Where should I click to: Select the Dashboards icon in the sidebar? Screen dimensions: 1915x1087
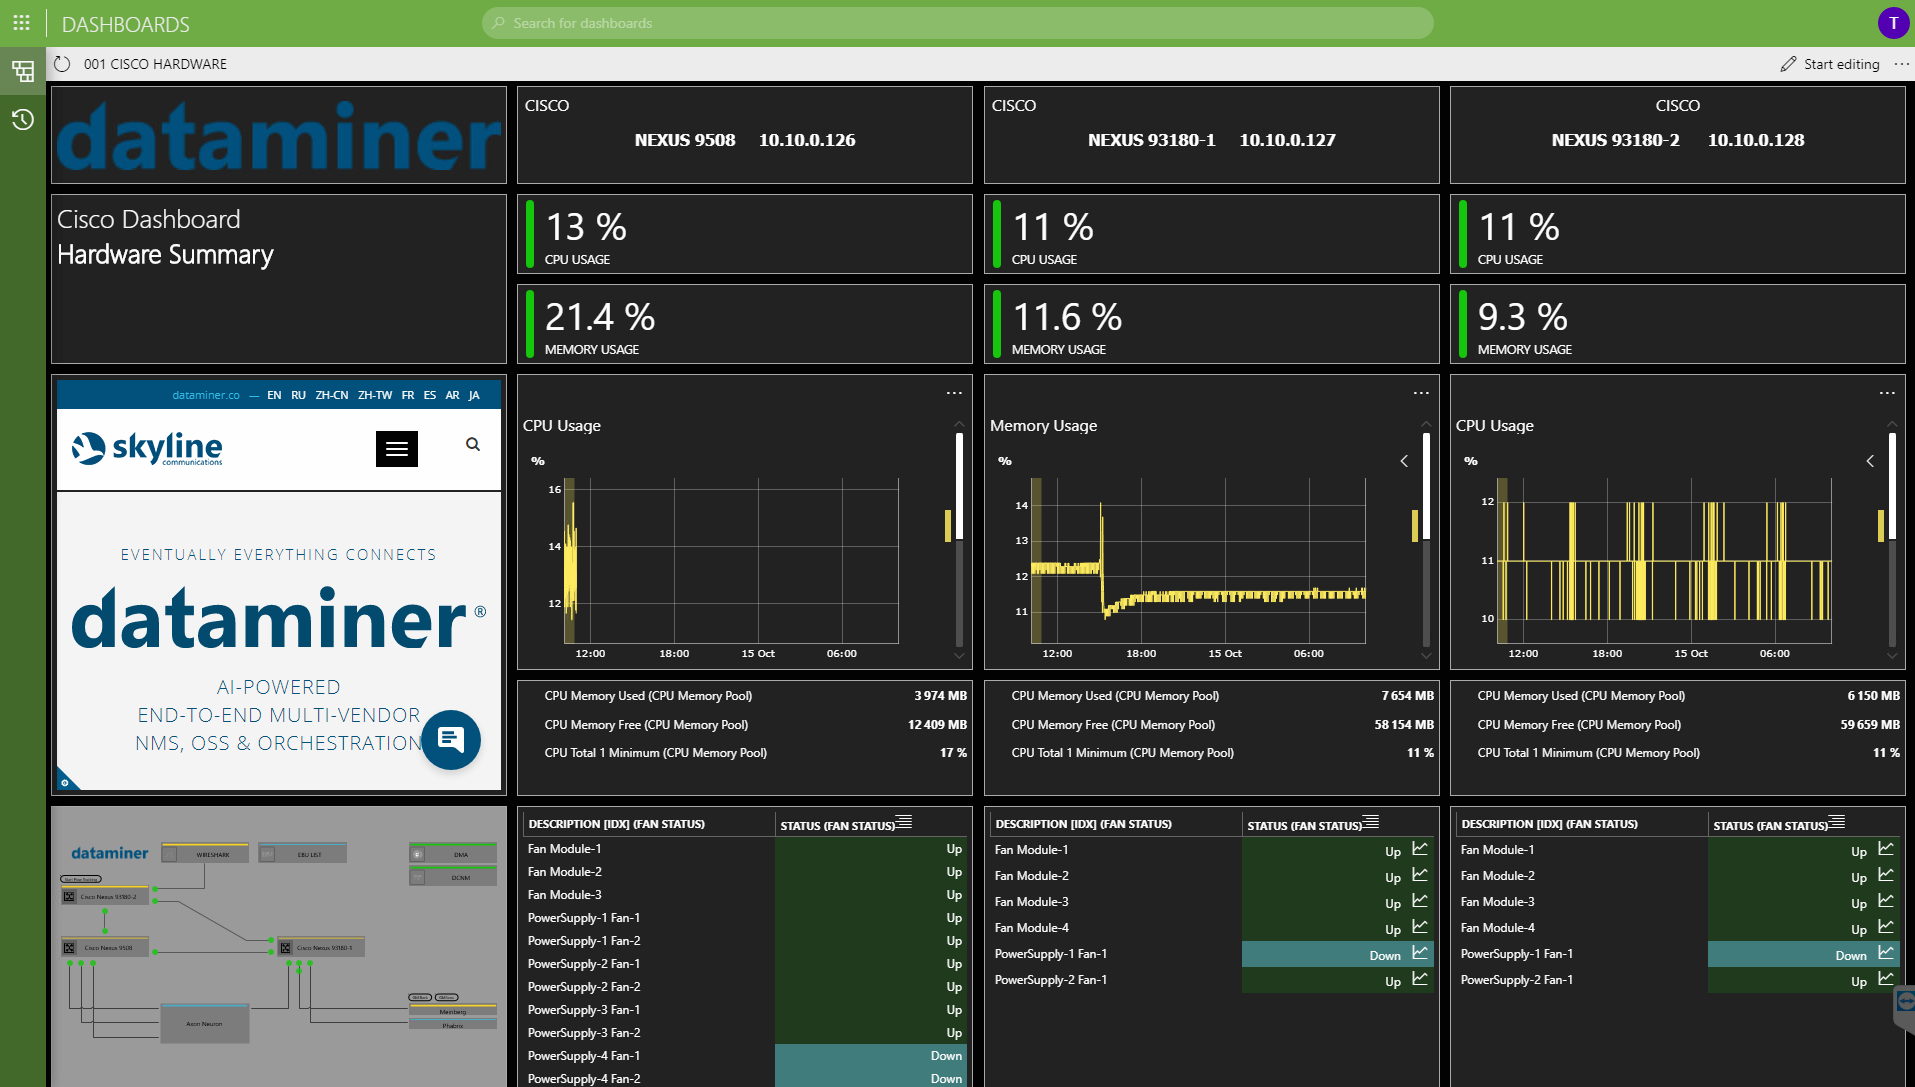coord(22,71)
